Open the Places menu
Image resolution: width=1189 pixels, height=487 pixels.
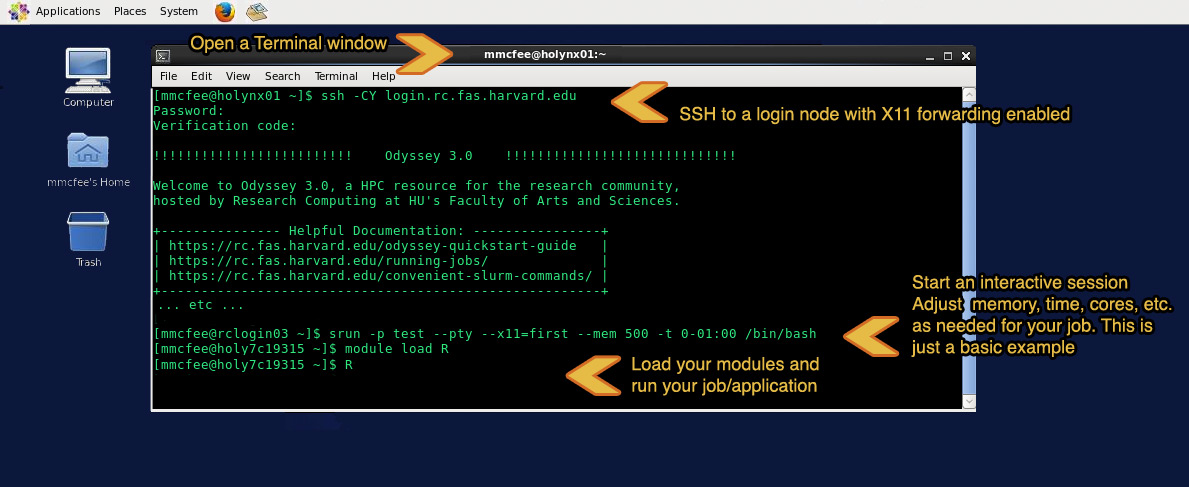[130, 11]
